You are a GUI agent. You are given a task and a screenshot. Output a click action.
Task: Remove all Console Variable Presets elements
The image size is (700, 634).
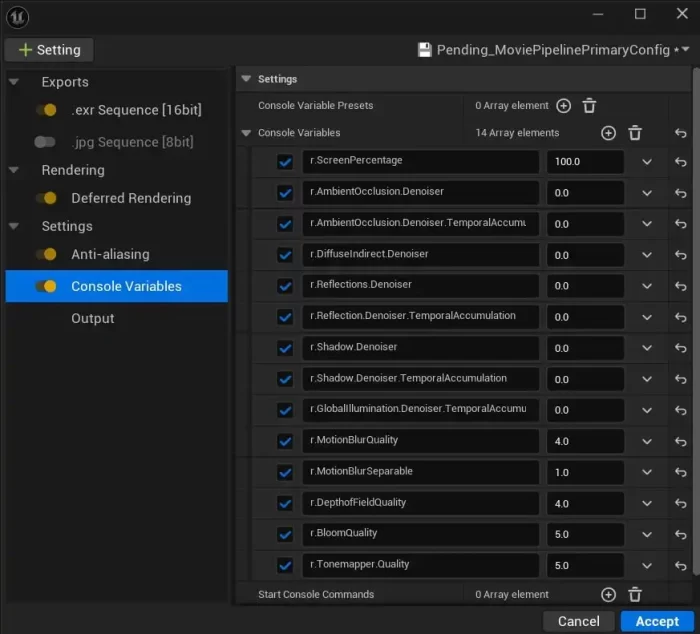tap(590, 106)
